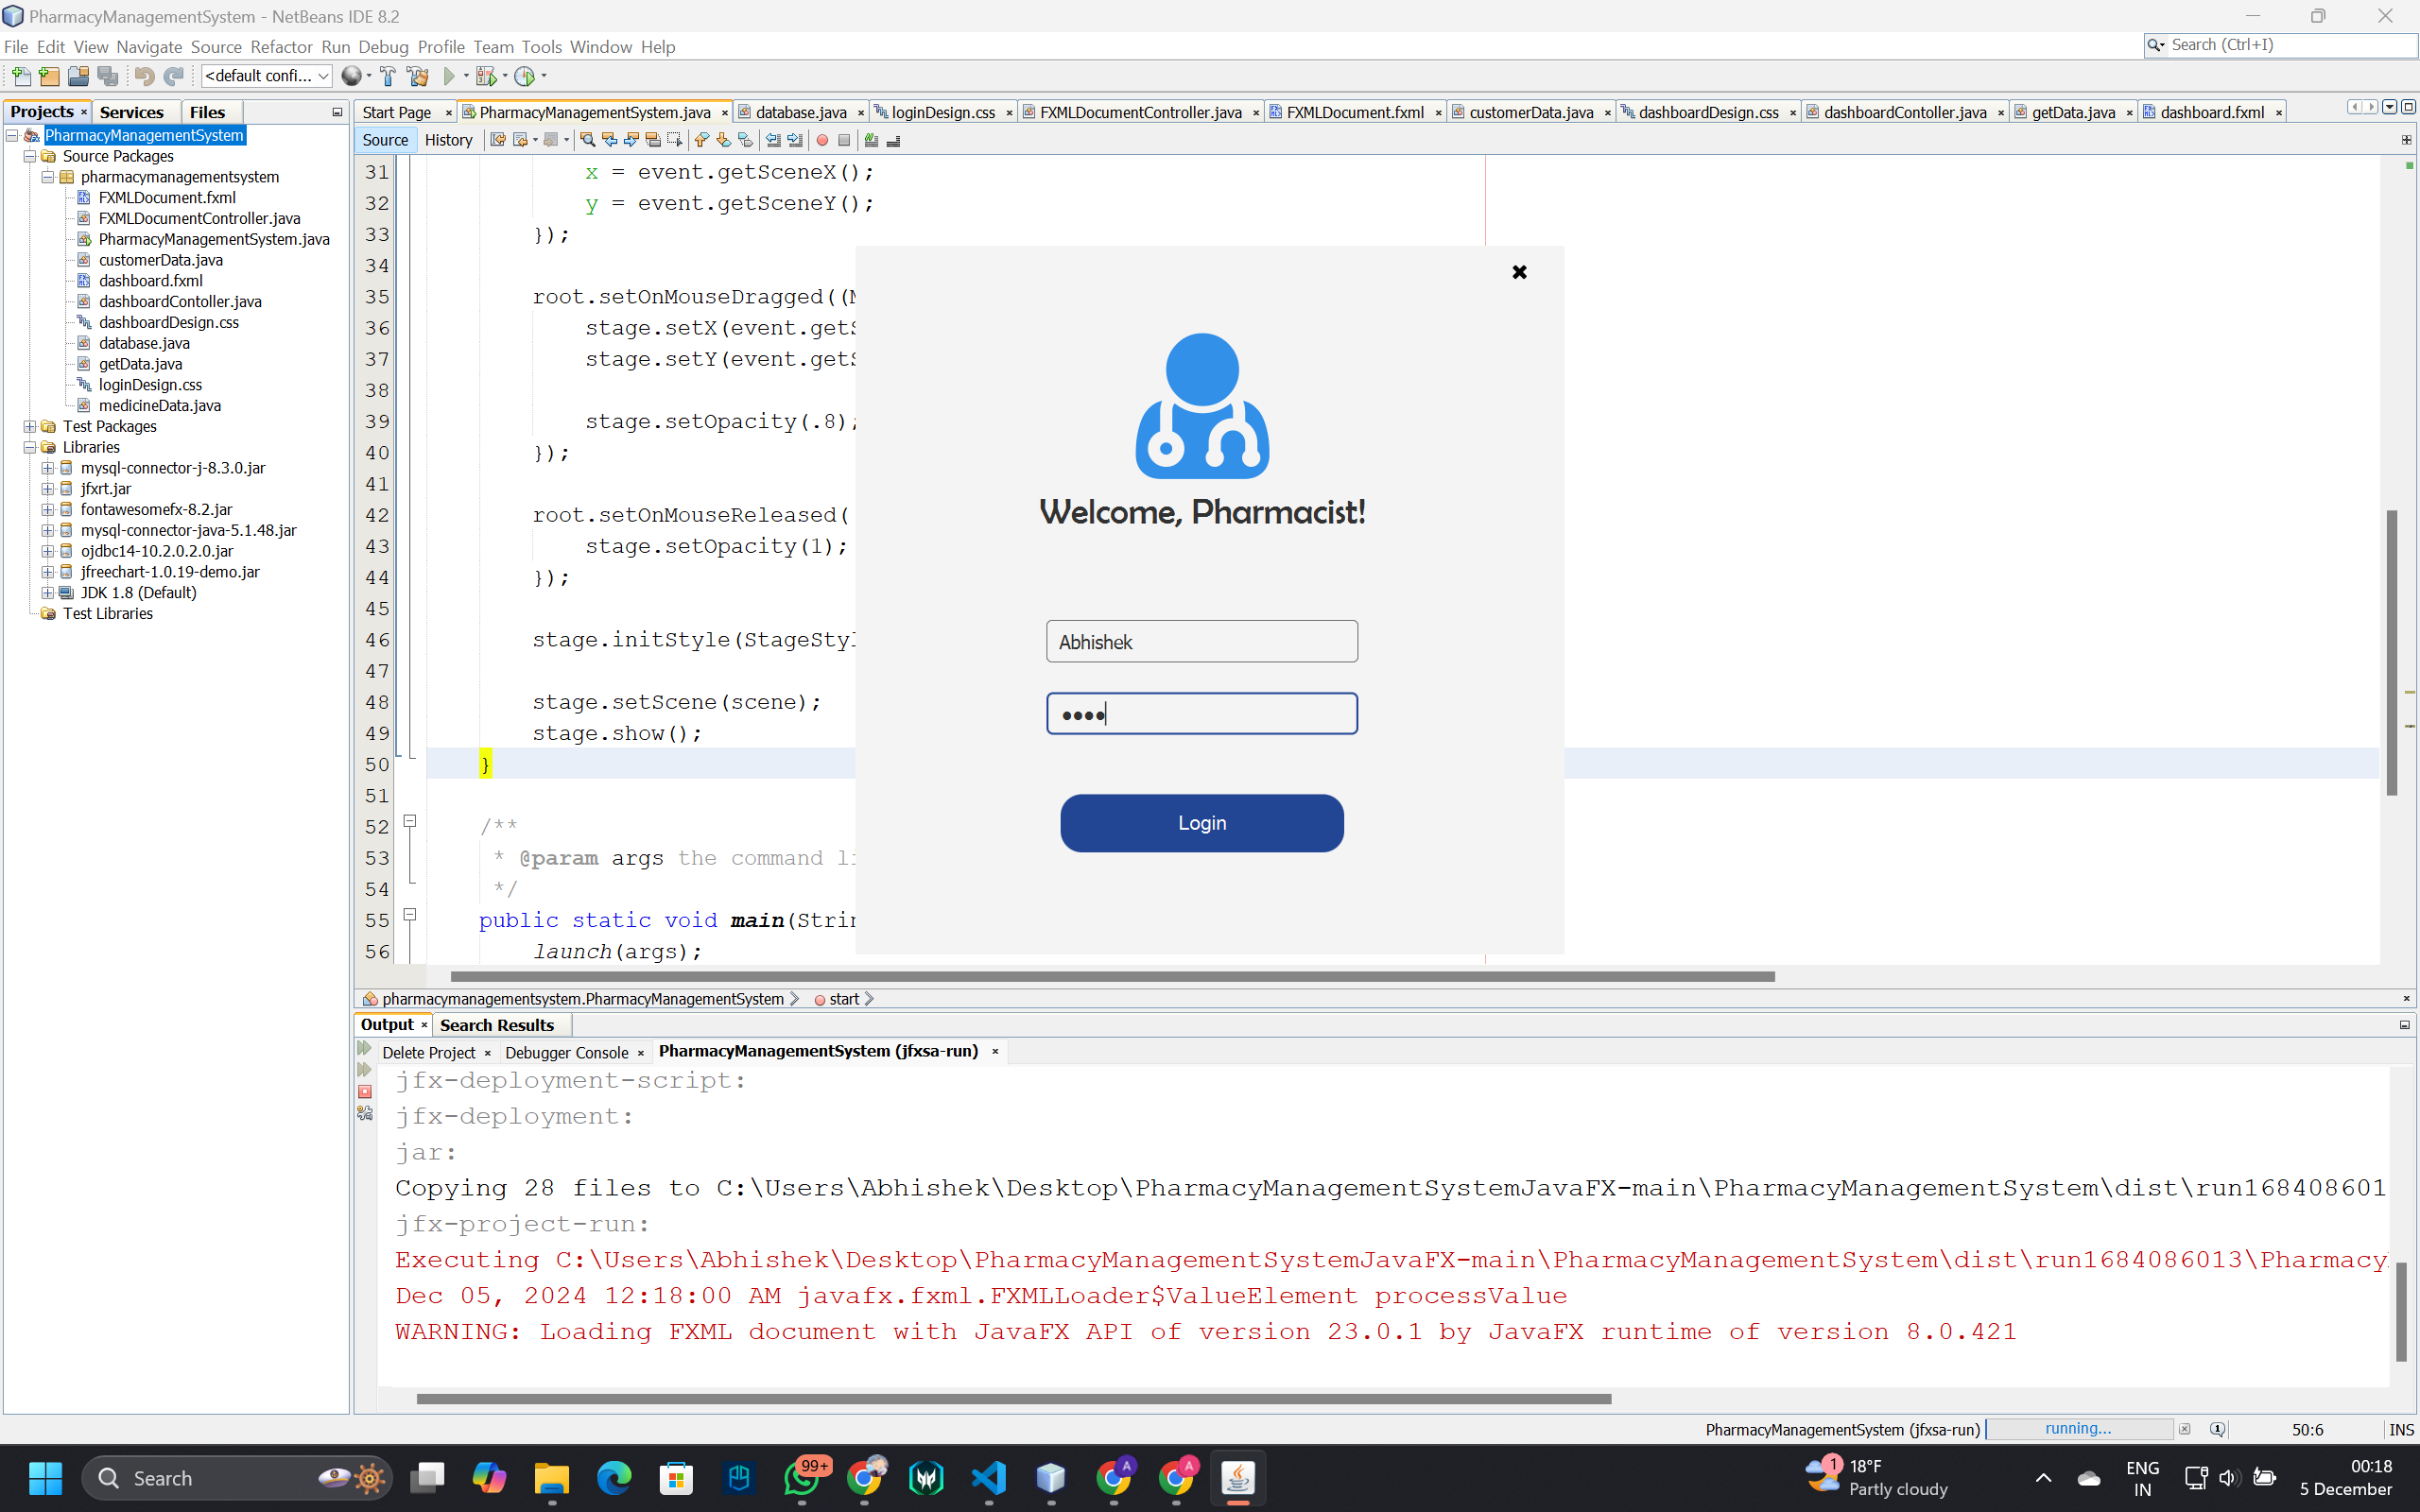Click the Next Bookmark icon
The image size is (2420, 1512).
723,140
